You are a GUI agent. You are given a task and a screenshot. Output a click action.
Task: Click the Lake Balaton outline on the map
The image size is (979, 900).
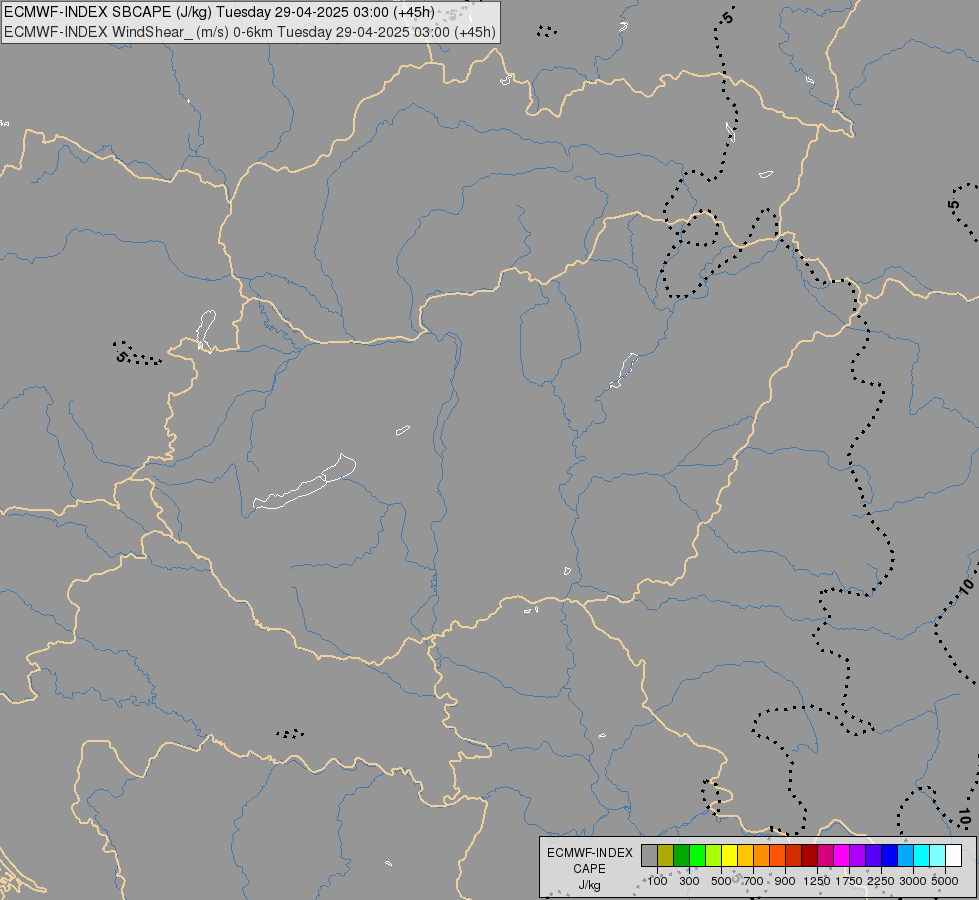[x=304, y=483]
